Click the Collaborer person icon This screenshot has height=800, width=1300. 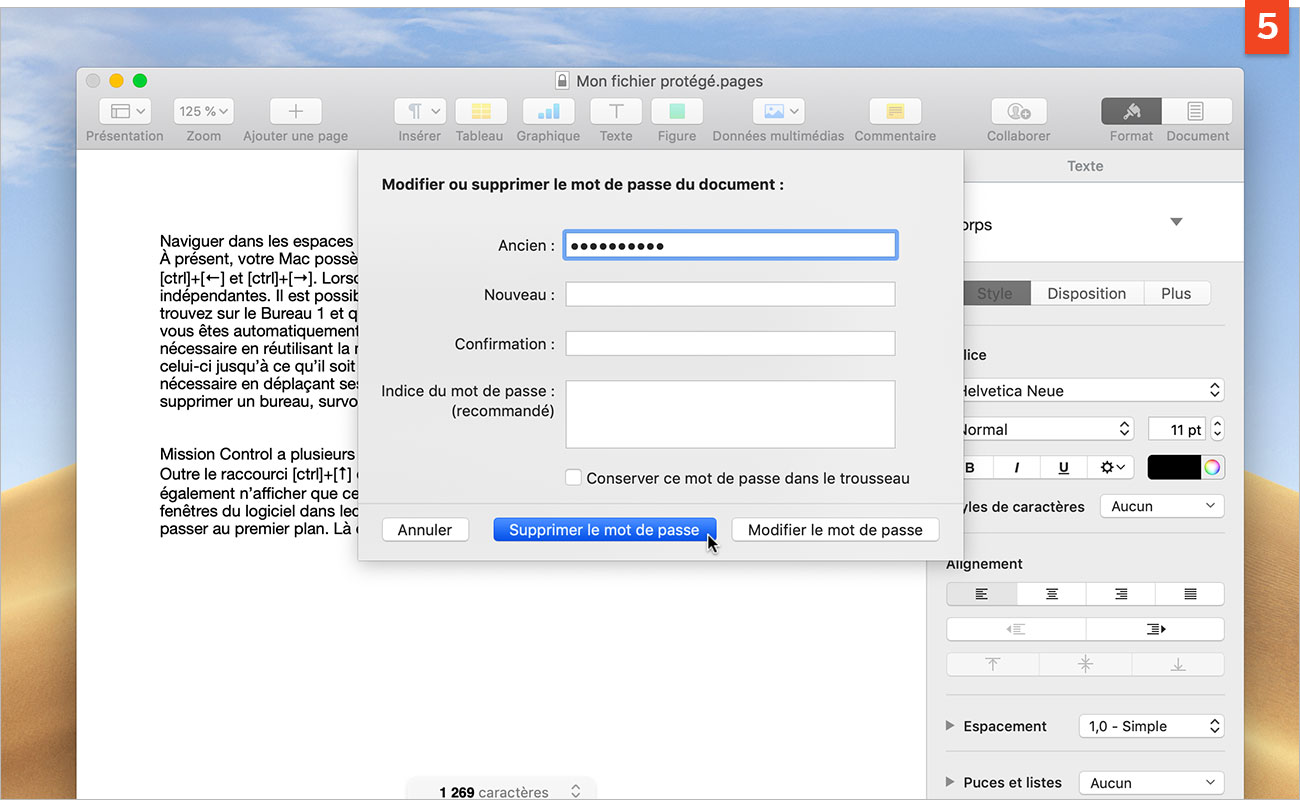coord(1018,111)
